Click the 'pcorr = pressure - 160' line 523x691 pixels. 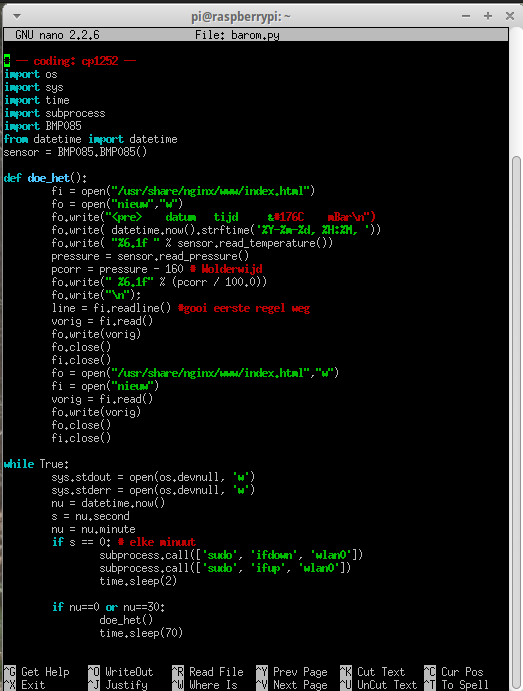click(x=117, y=269)
